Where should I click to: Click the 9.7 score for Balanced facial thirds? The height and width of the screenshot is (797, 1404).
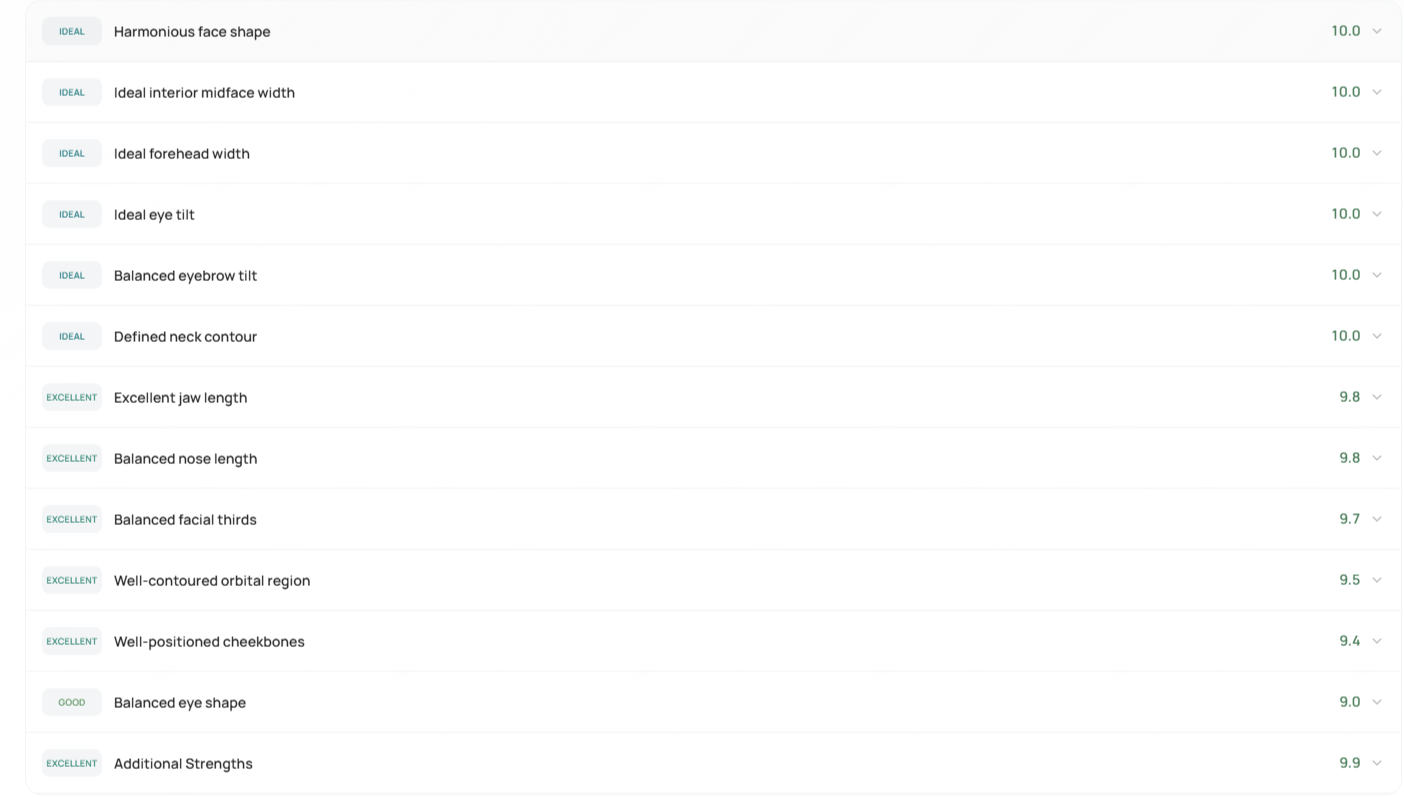[x=1349, y=519]
